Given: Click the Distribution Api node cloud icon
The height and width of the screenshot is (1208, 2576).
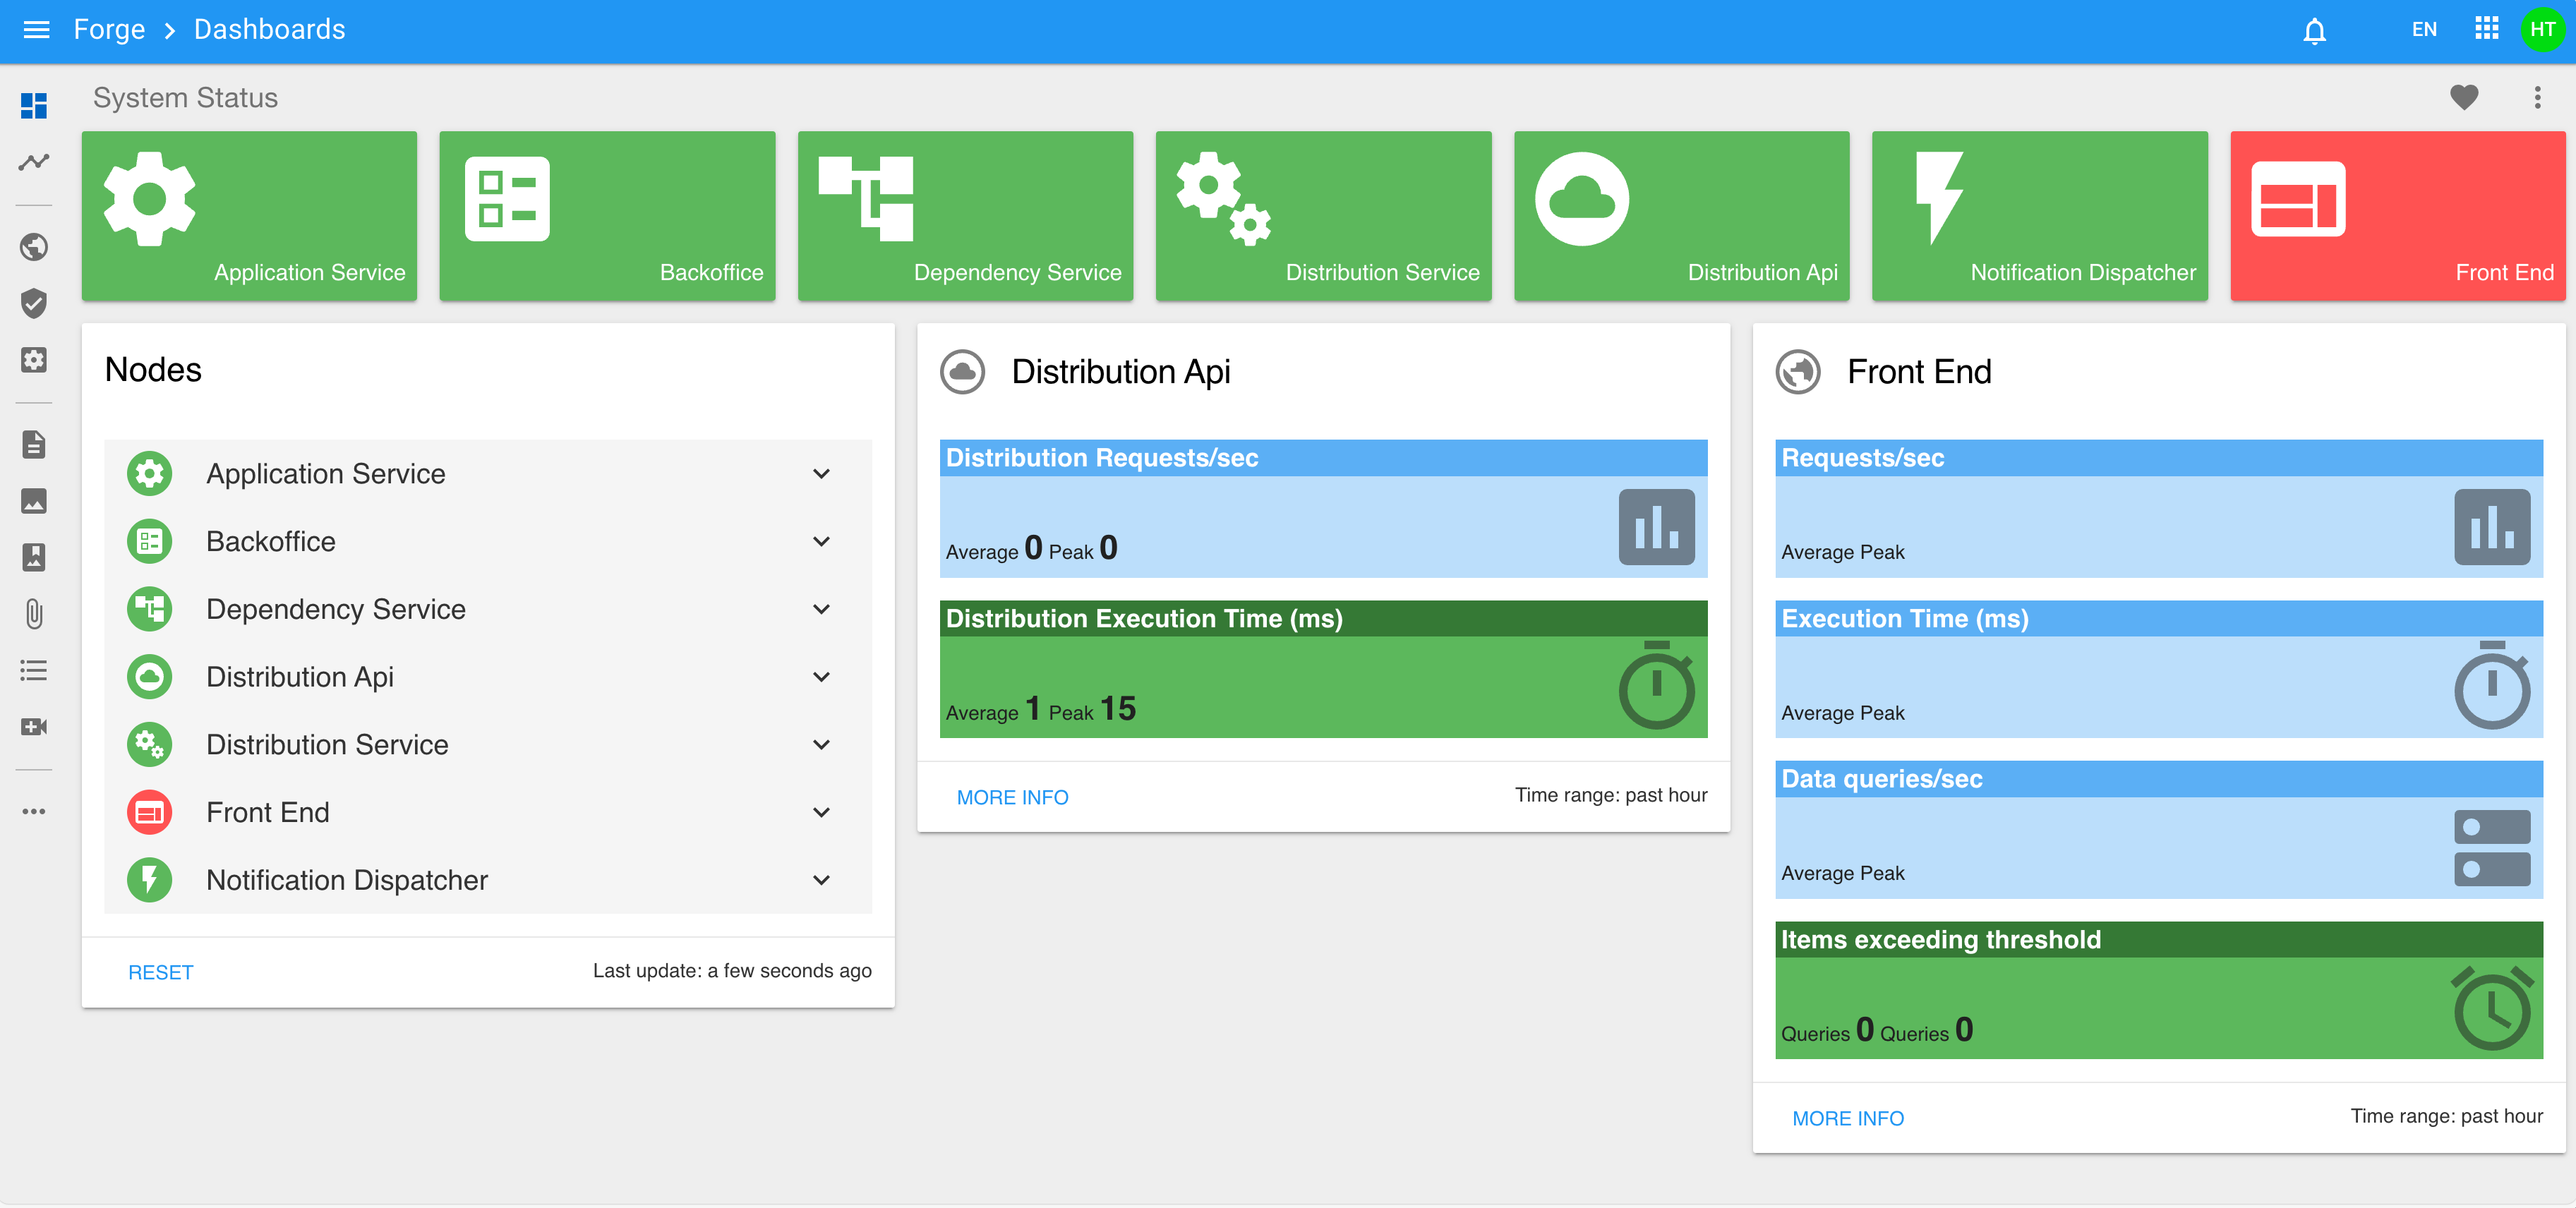Looking at the screenshot, I should click(x=149, y=677).
